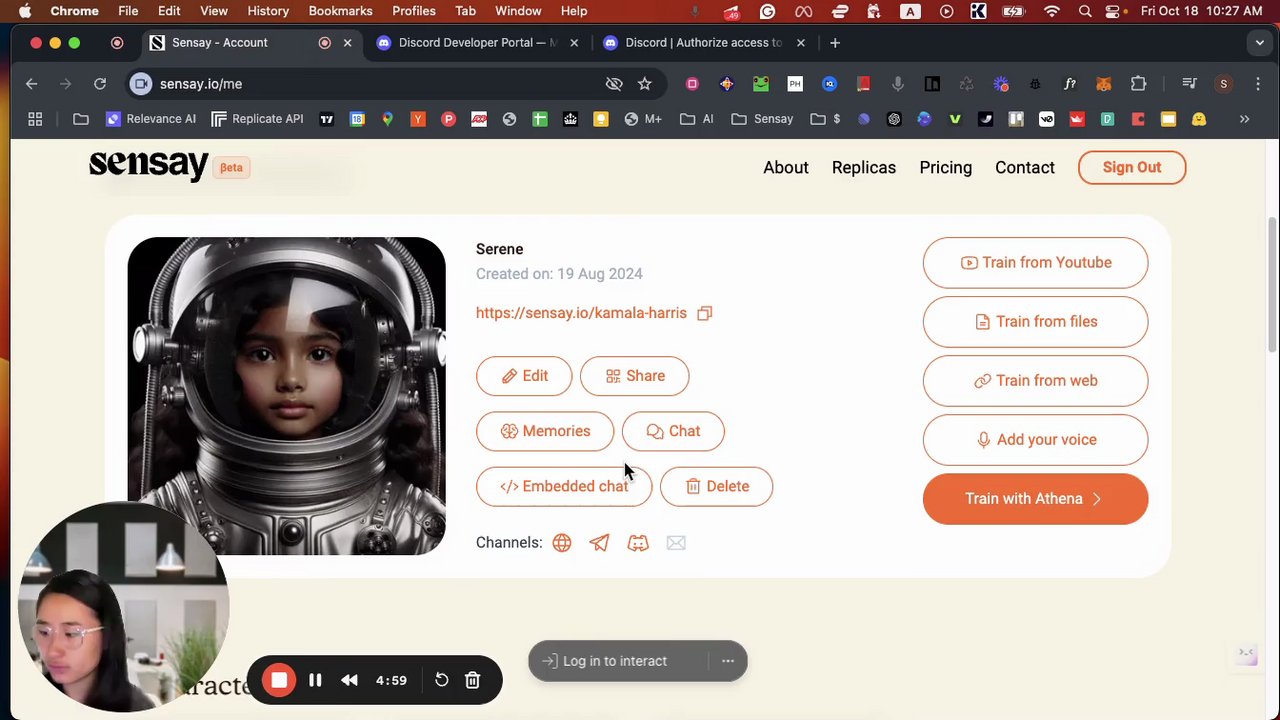Open the AI bookmarks folder
Image resolution: width=1280 pixels, height=720 pixels.
[697, 119]
